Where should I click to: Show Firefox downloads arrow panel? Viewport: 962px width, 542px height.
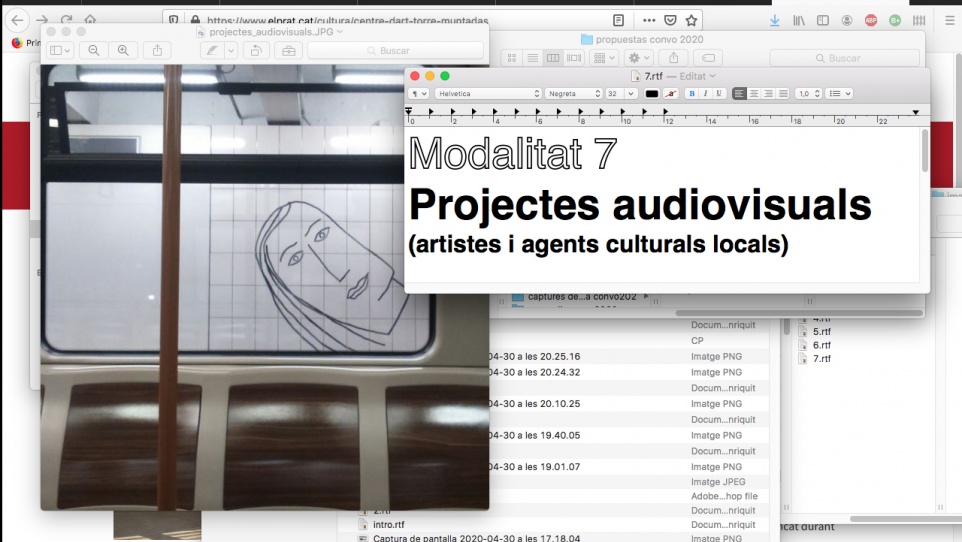[775, 20]
